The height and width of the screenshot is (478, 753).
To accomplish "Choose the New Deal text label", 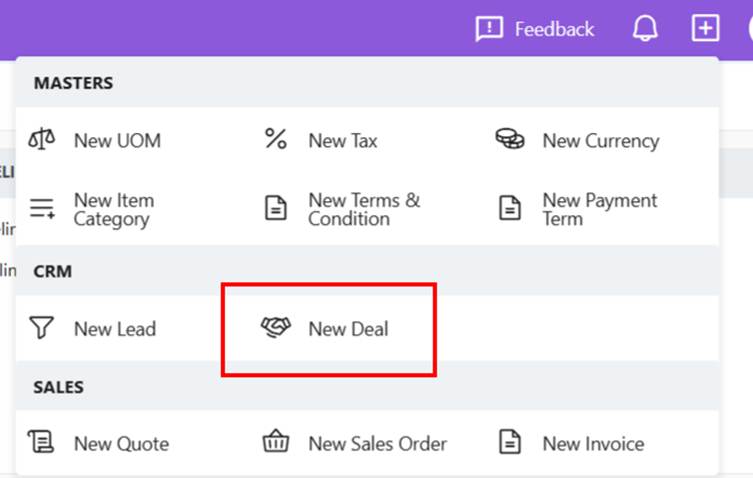I will (348, 328).
